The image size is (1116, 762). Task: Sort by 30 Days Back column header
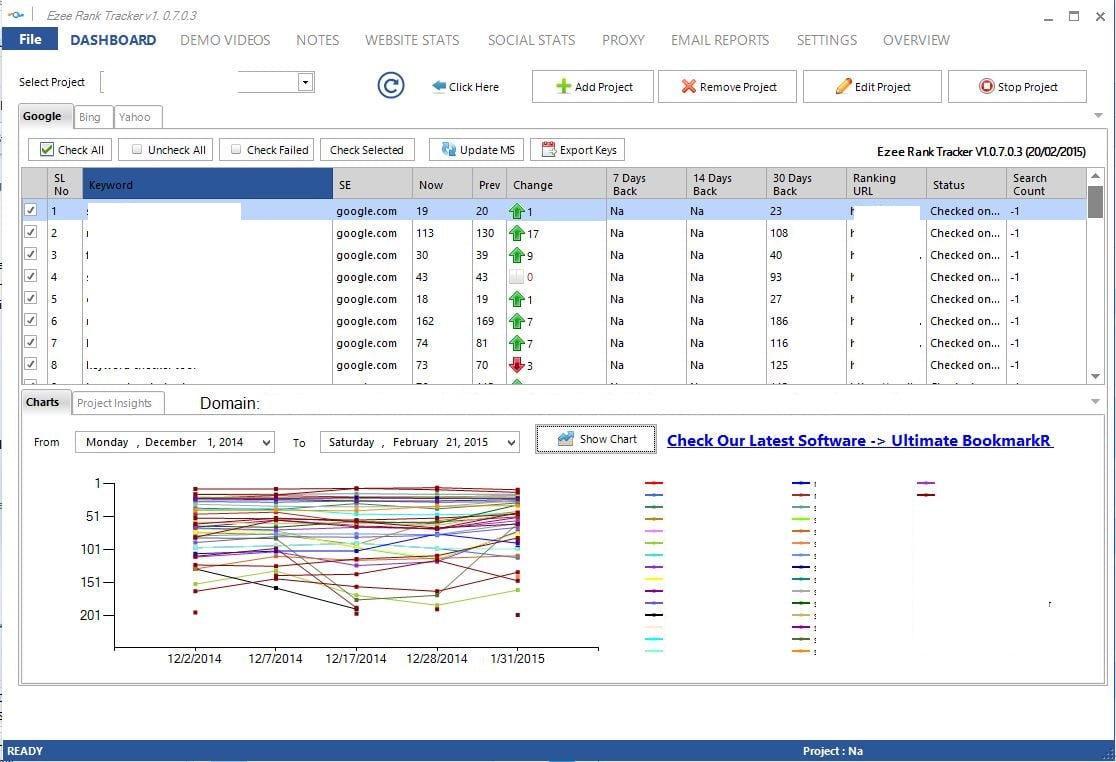coord(806,184)
